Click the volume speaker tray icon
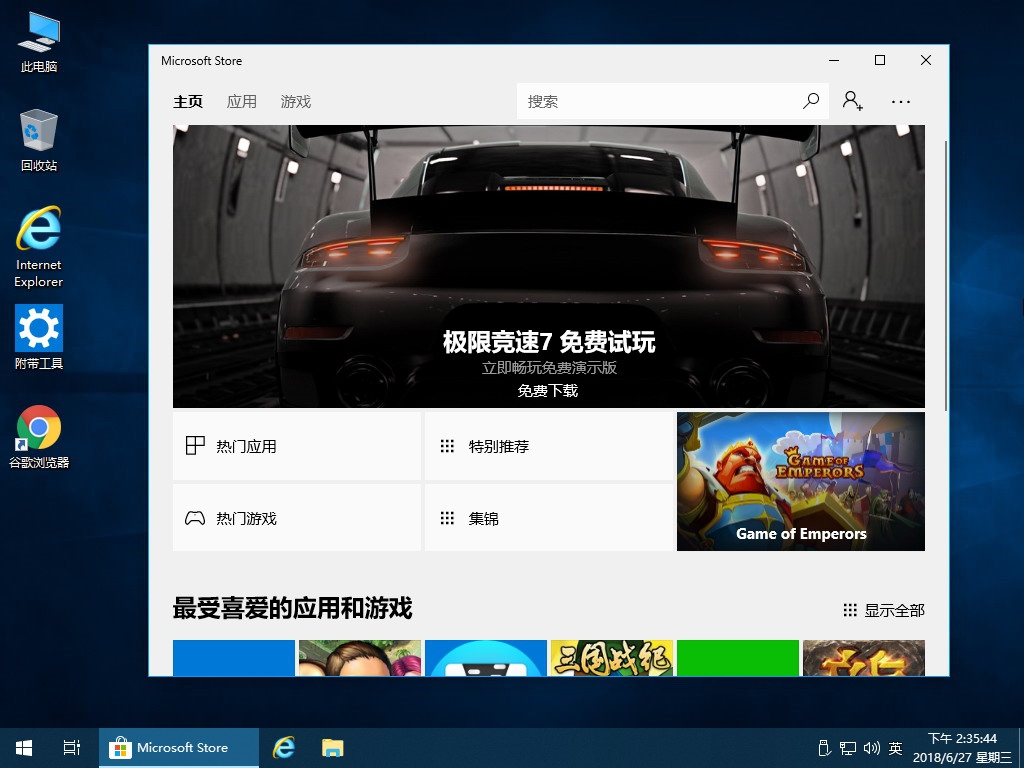 point(871,748)
